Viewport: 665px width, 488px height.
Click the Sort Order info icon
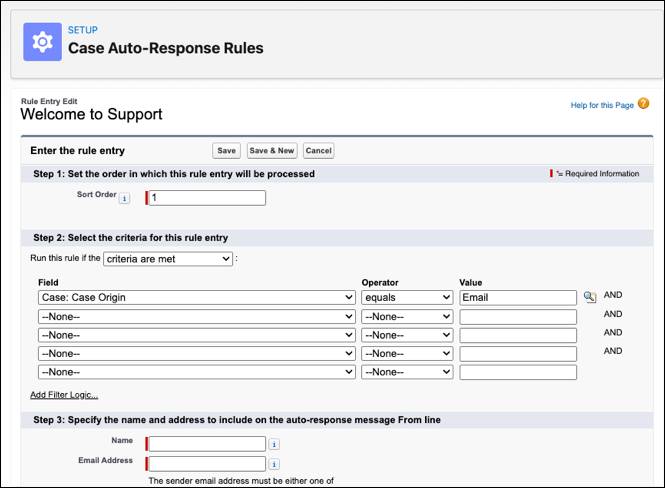coord(124,198)
